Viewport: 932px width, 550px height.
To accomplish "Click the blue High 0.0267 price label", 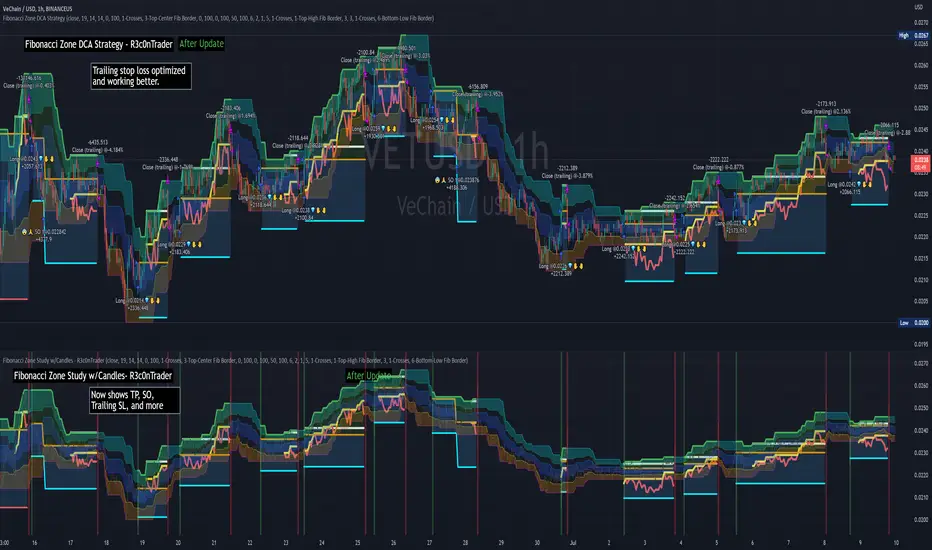I will click(x=914, y=36).
